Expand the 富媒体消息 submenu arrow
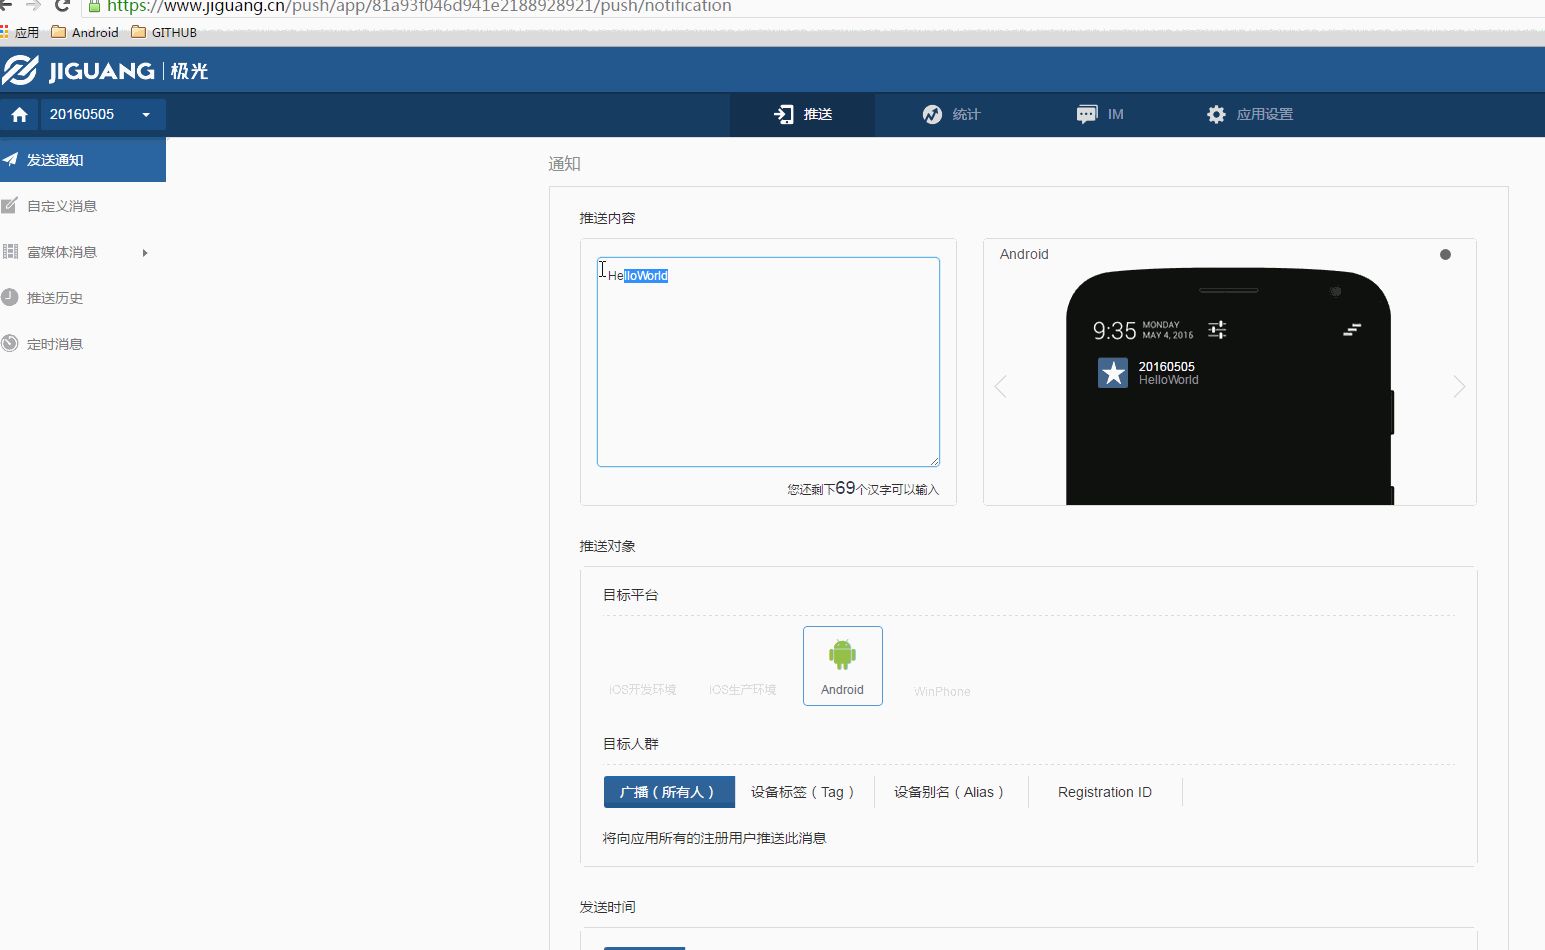Screen dimensions: 1545x950 pos(145,253)
